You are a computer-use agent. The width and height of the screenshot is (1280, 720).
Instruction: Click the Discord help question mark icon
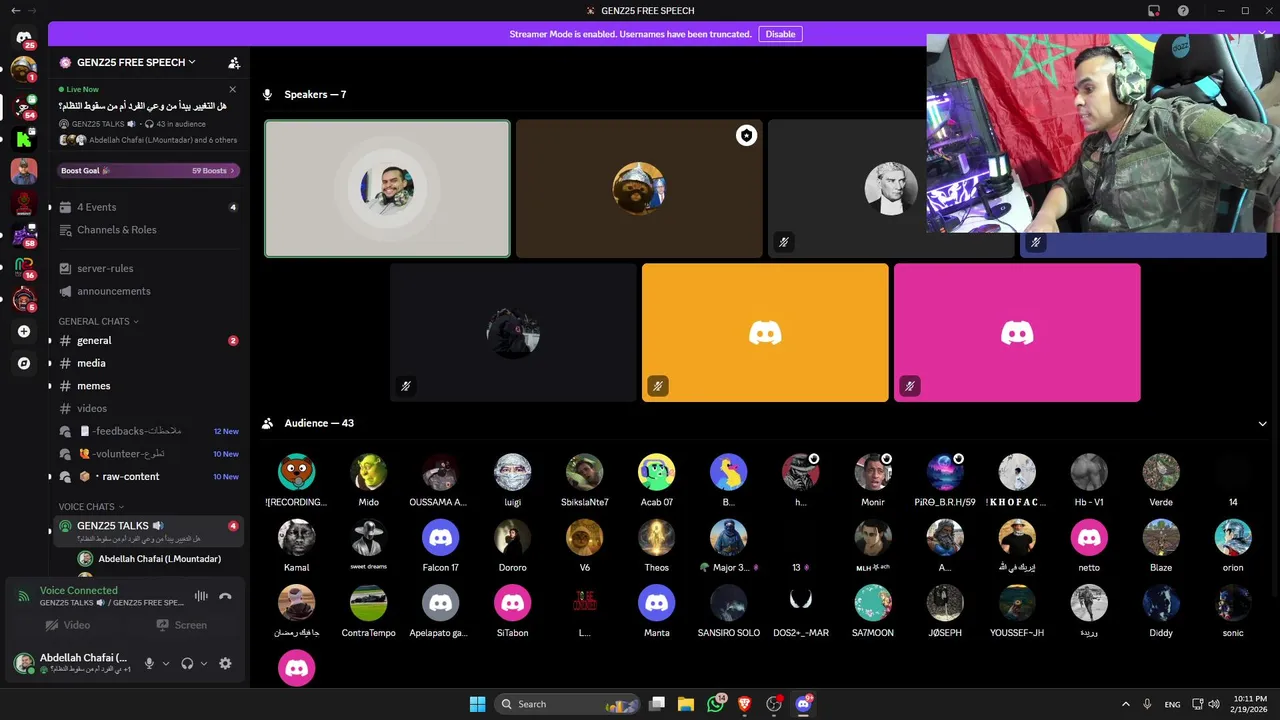point(1183,10)
